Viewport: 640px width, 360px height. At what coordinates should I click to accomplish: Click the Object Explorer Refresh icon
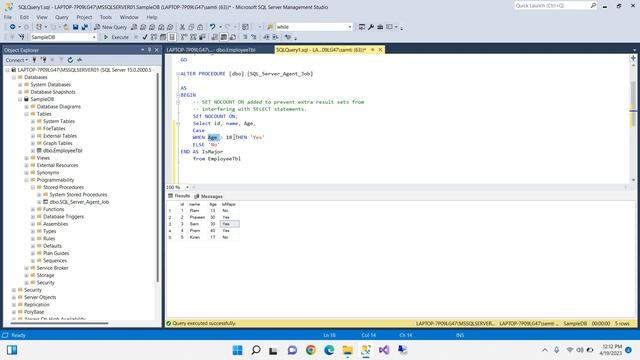70,60
